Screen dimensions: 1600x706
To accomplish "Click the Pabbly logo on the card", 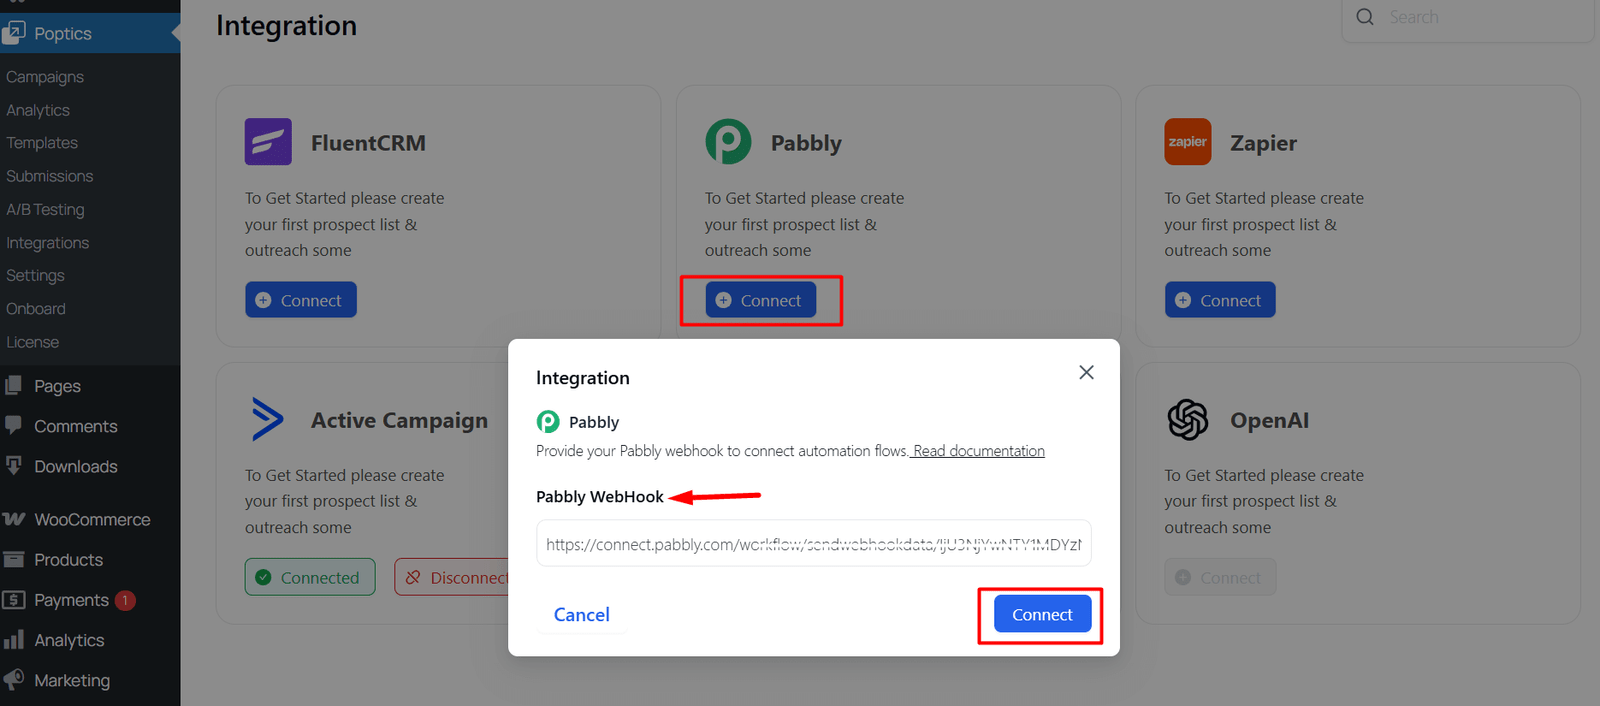I will click(x=728, y=142).
